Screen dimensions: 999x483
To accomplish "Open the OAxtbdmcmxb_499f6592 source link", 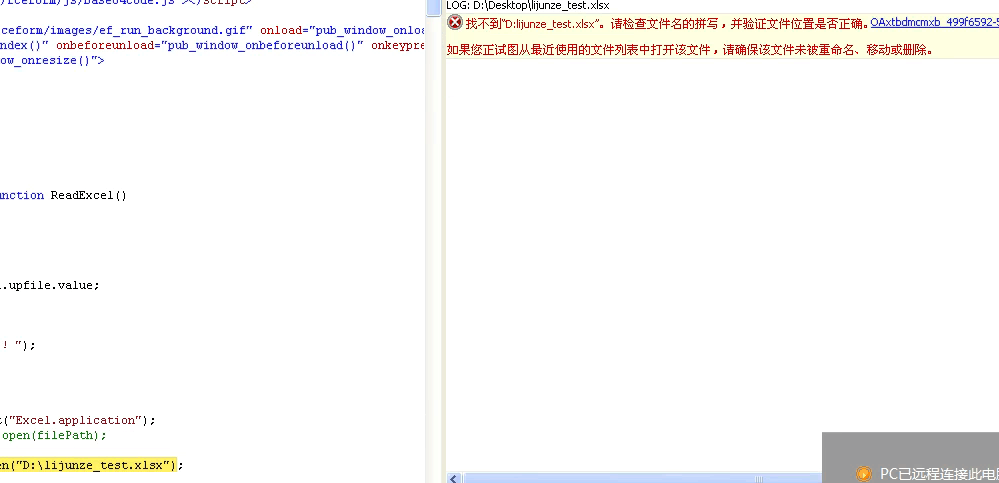I will point(934,23).
